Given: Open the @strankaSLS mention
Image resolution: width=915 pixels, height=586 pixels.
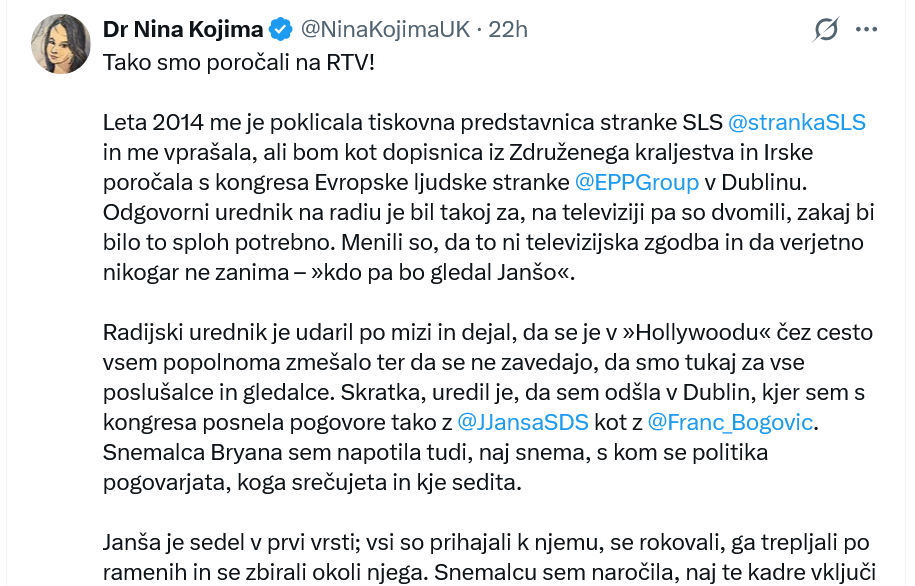Looking at the screenshot, I should tap(796, 123).
